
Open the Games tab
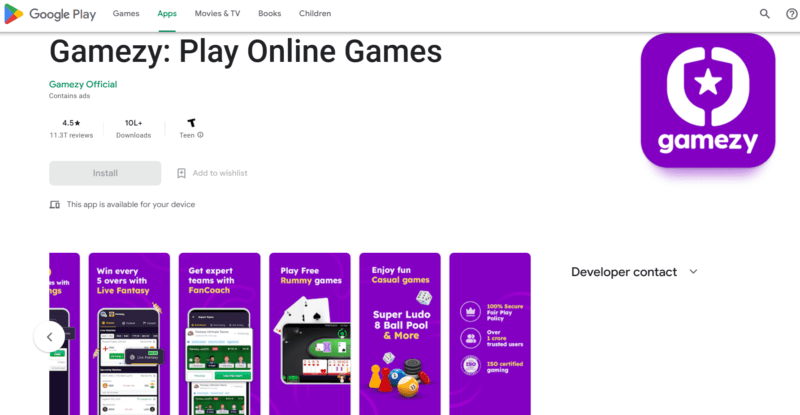[126, 14]
